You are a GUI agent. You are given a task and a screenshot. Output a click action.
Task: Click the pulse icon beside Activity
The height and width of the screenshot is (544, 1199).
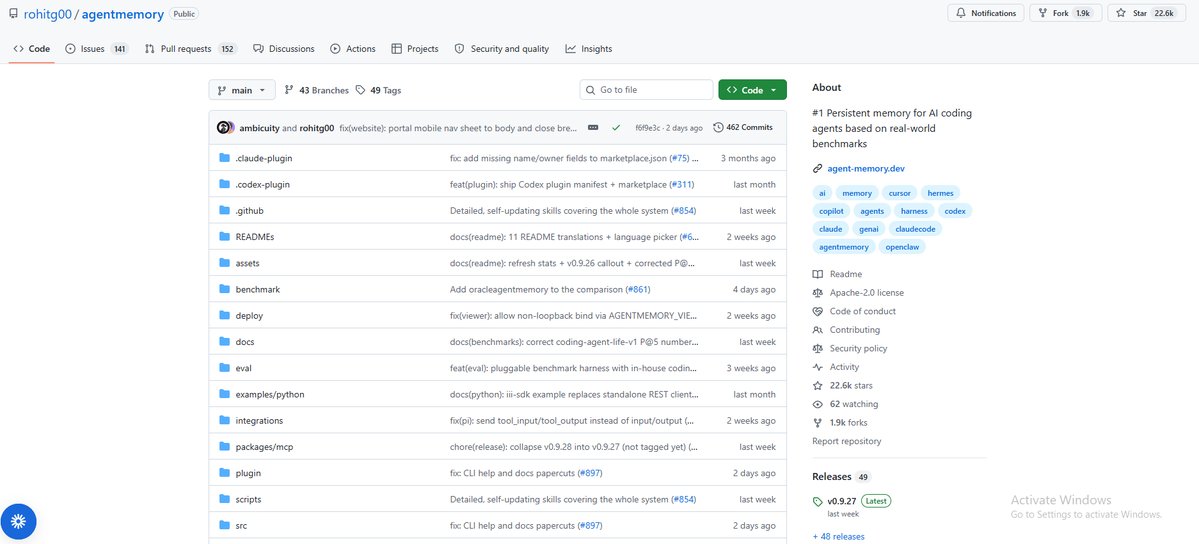(817, 367)
